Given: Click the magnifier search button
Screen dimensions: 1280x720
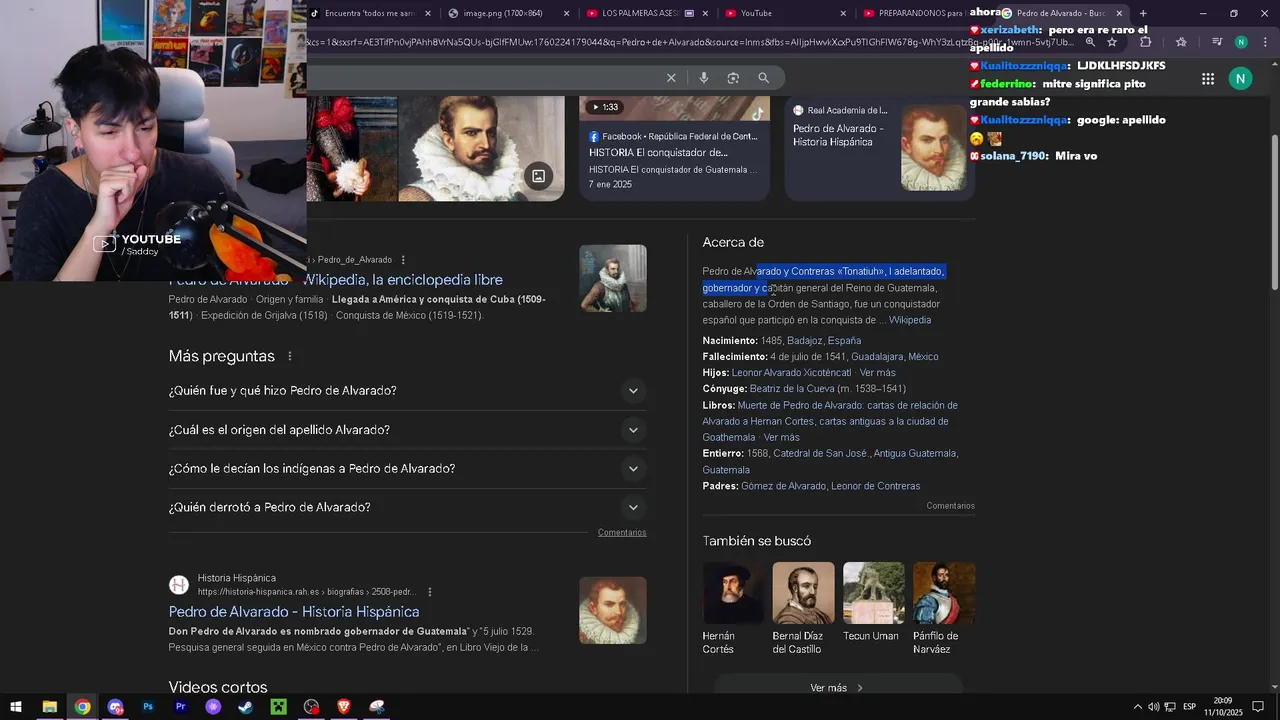Looking at the screenshot, I should pyautogui.click(x=763, y=78).
